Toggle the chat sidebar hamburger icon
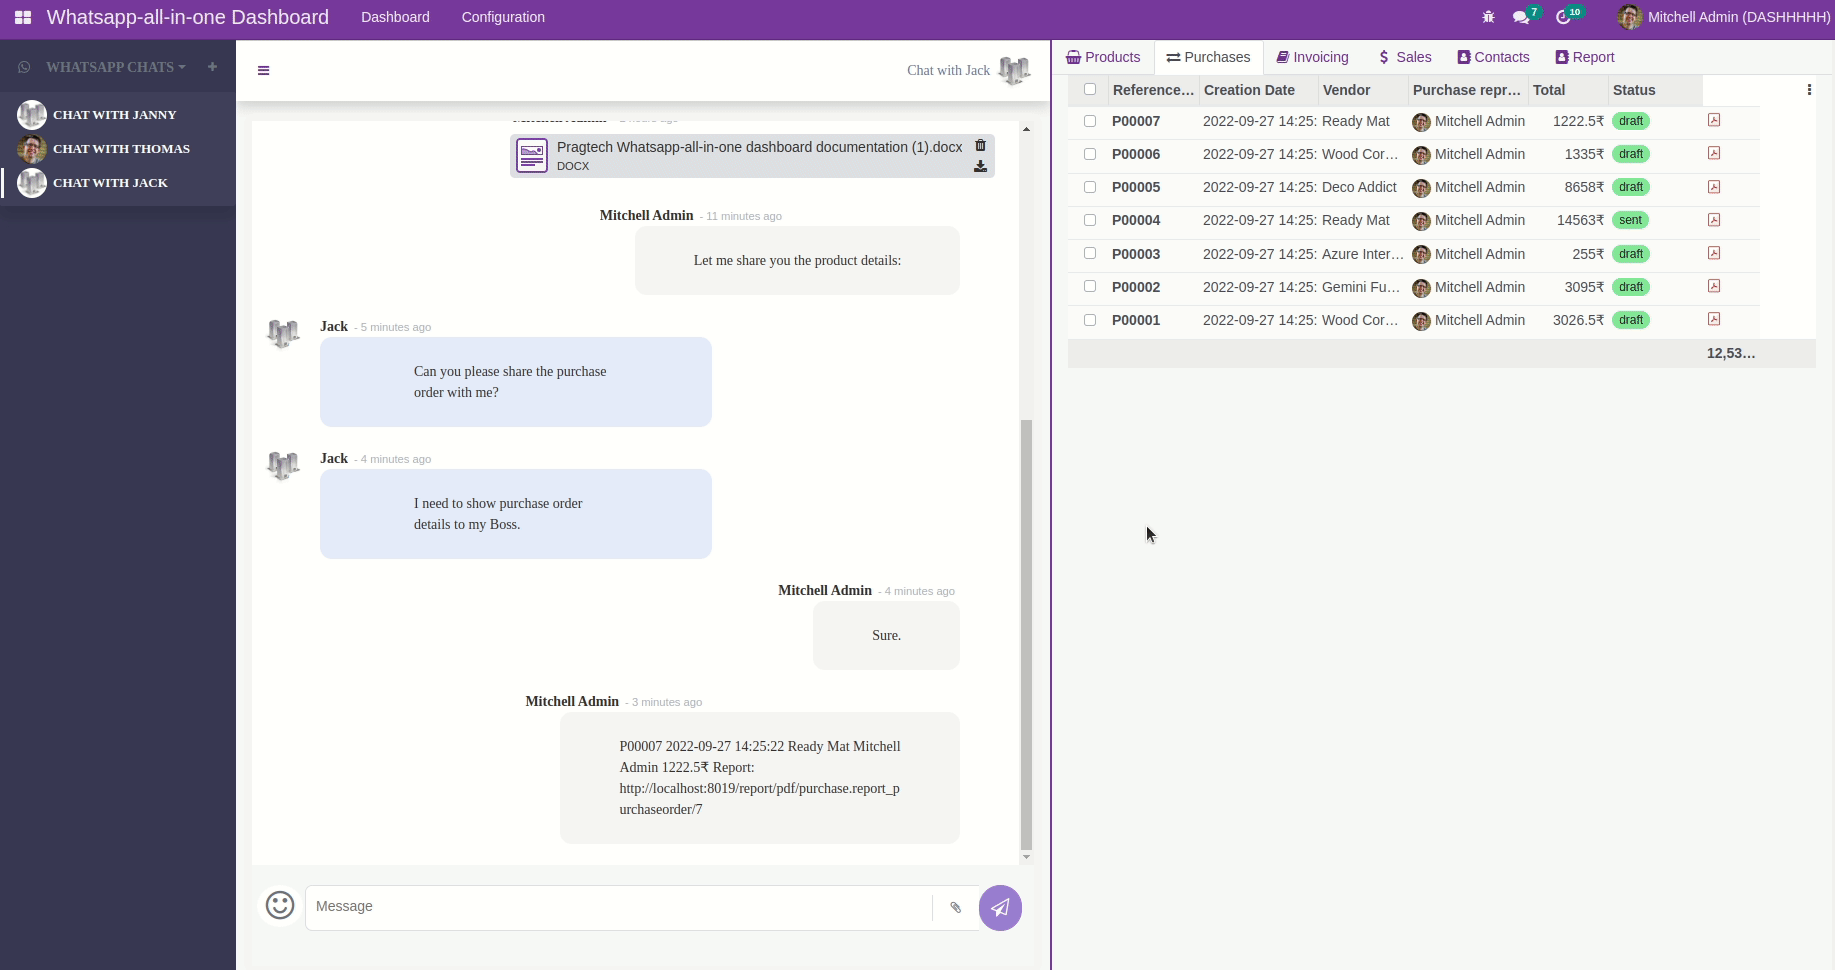This screenshot has height=970, width=1835. pos(263,70)
